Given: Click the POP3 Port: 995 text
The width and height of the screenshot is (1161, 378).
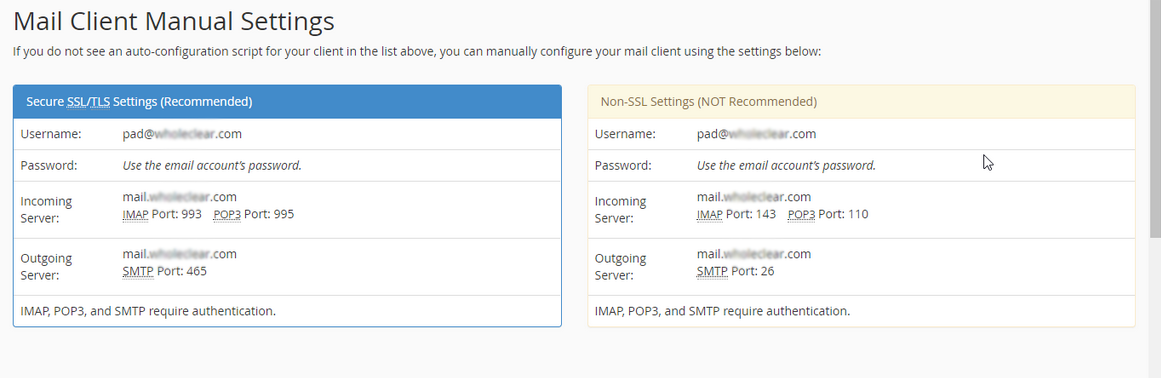Looking at the screenshot, I should (x=253, y=215).
